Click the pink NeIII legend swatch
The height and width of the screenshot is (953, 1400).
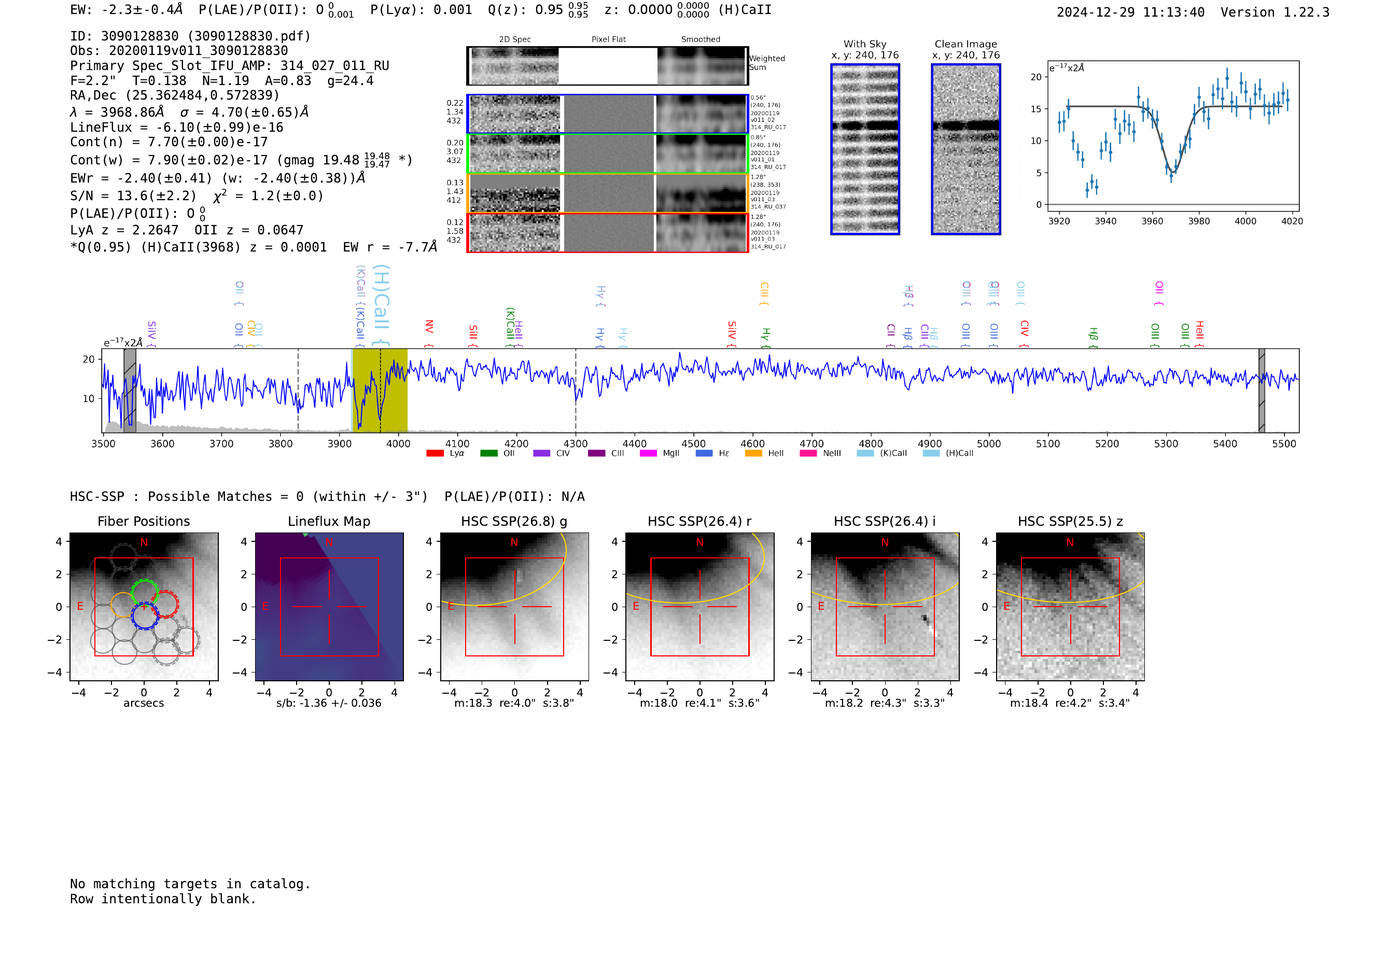point(808,453)
